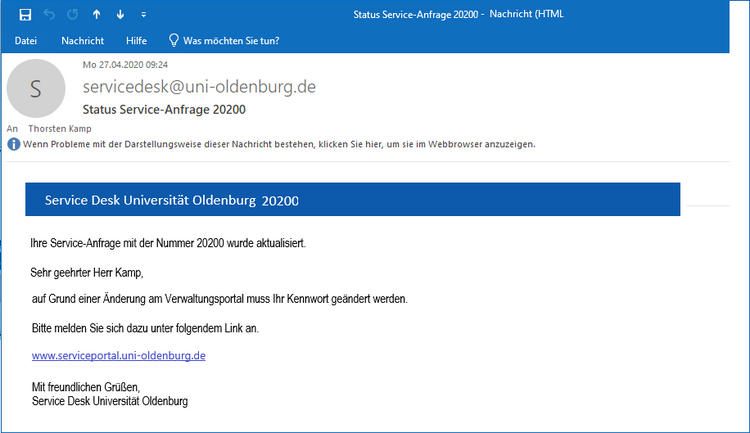The image size is (750, 433).
Task: Click the Redo arrow icon
Action: (x=73, y=14)
